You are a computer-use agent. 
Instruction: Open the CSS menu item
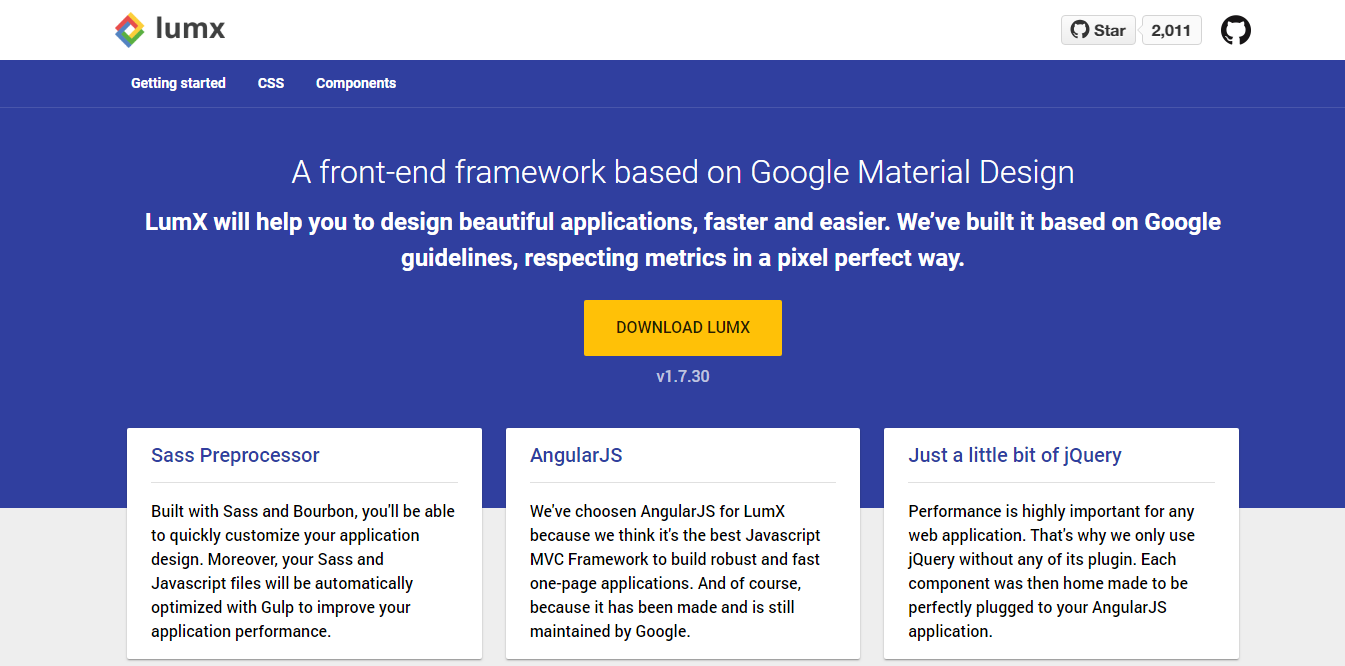tap(271, 83)
